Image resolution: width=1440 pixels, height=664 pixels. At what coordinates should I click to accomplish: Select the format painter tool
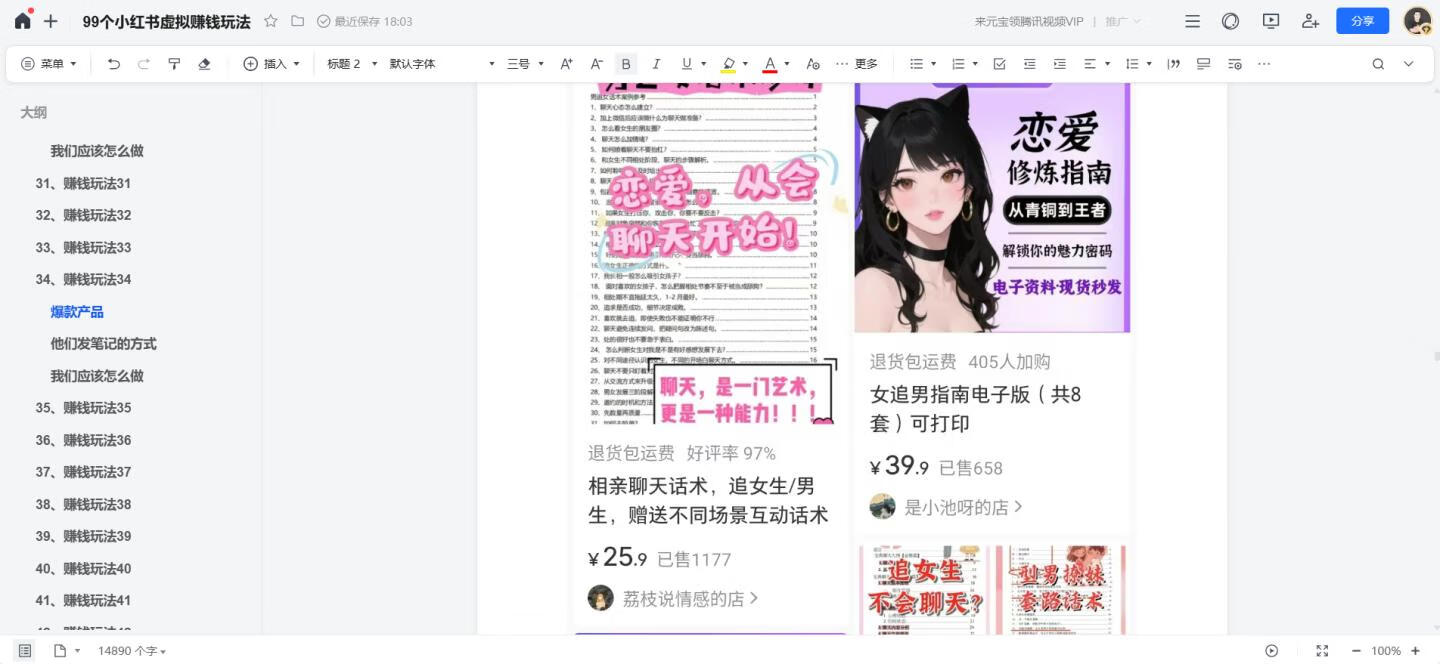[174, 63]
